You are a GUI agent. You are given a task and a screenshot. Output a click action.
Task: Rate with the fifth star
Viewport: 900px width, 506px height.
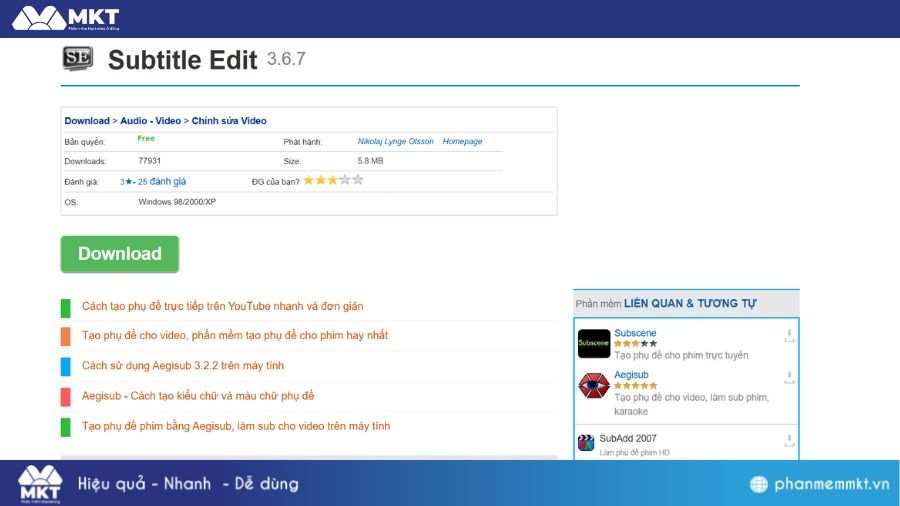[358, 180]
